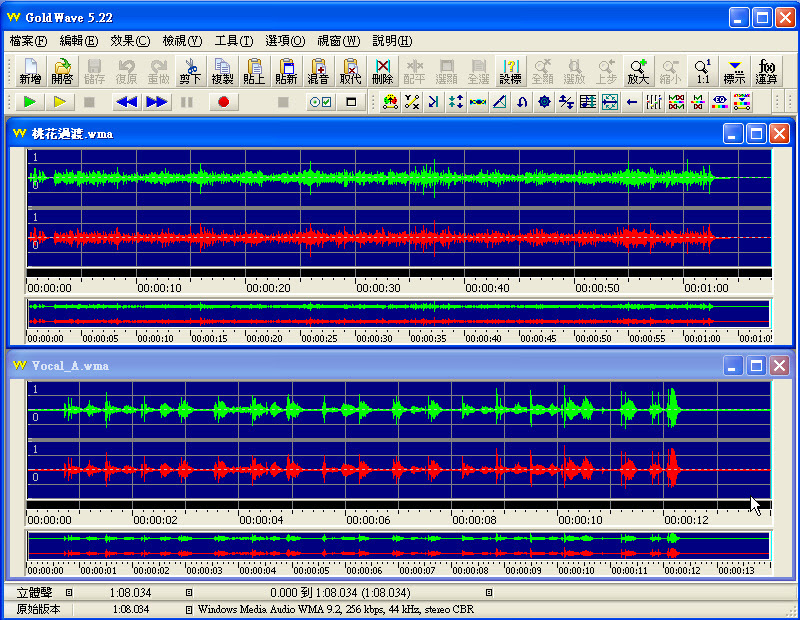This screenshot has width=800, height=620.
Task: Minimize the 桃花過渡.wma sound window
Action: 733,134
